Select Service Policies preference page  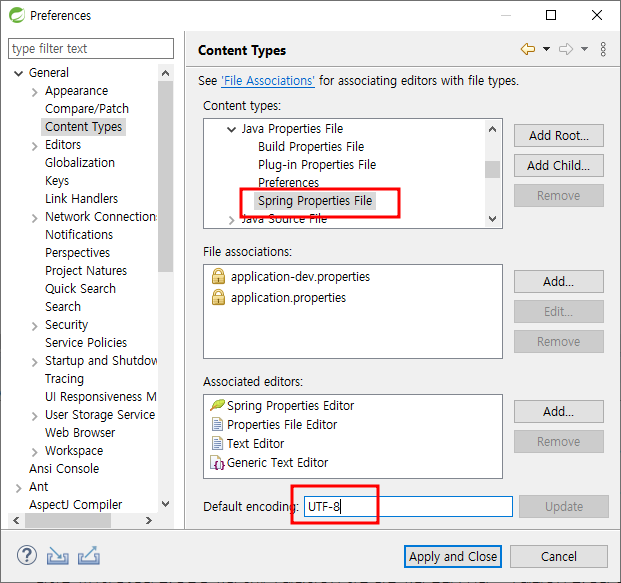tap(86, 343)
